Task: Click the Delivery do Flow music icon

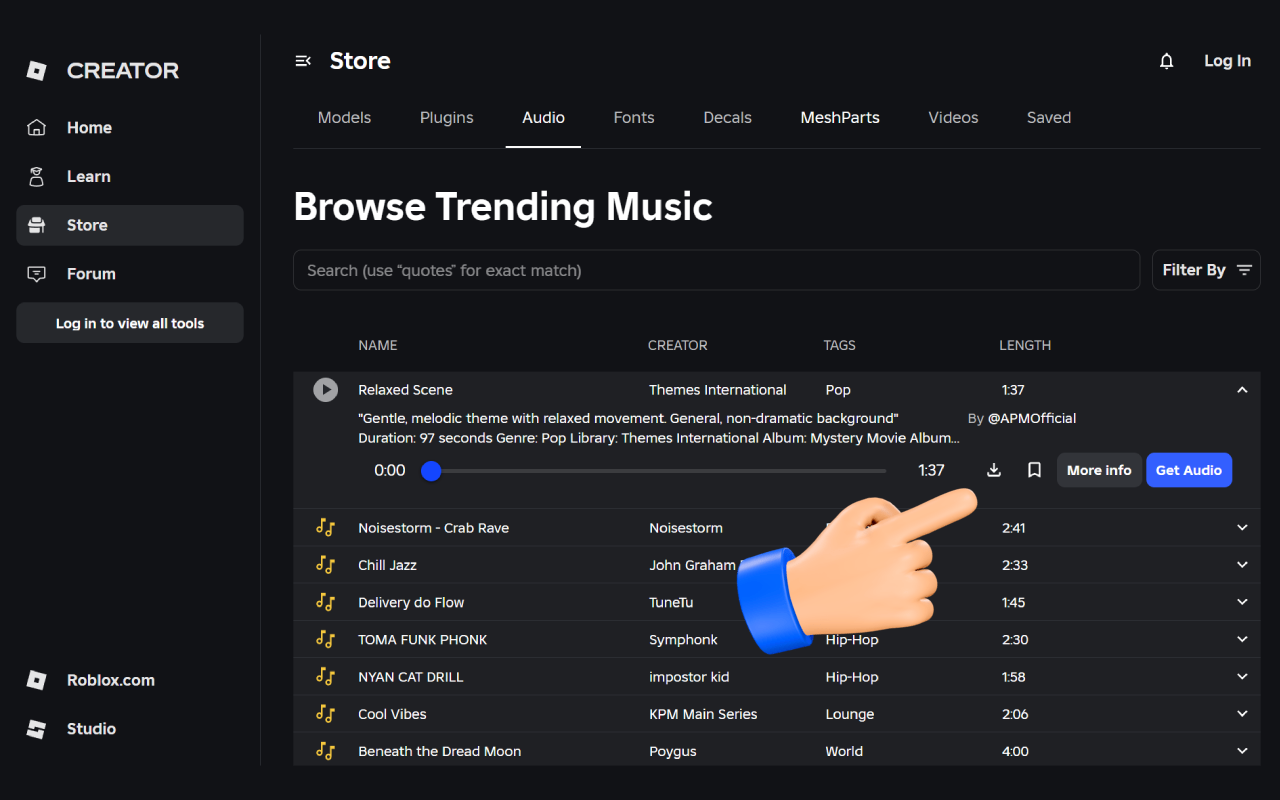Action: click(x=325, y=602)
